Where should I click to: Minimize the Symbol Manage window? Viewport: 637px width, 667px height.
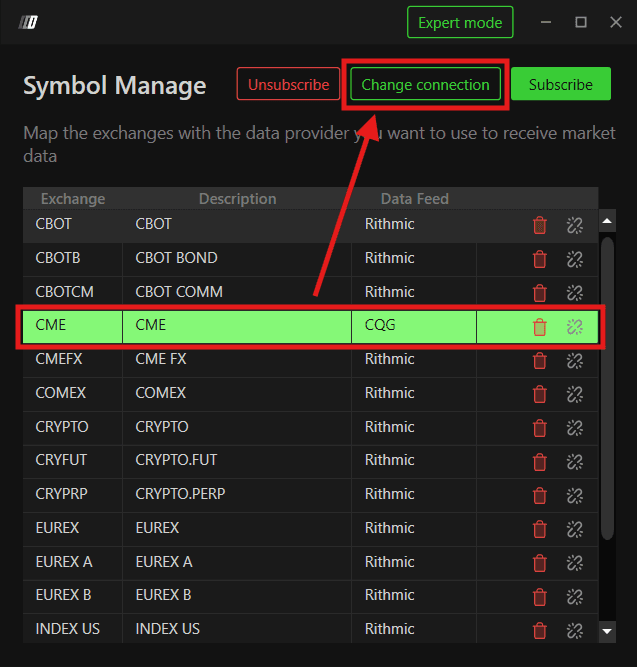[546, 22]
